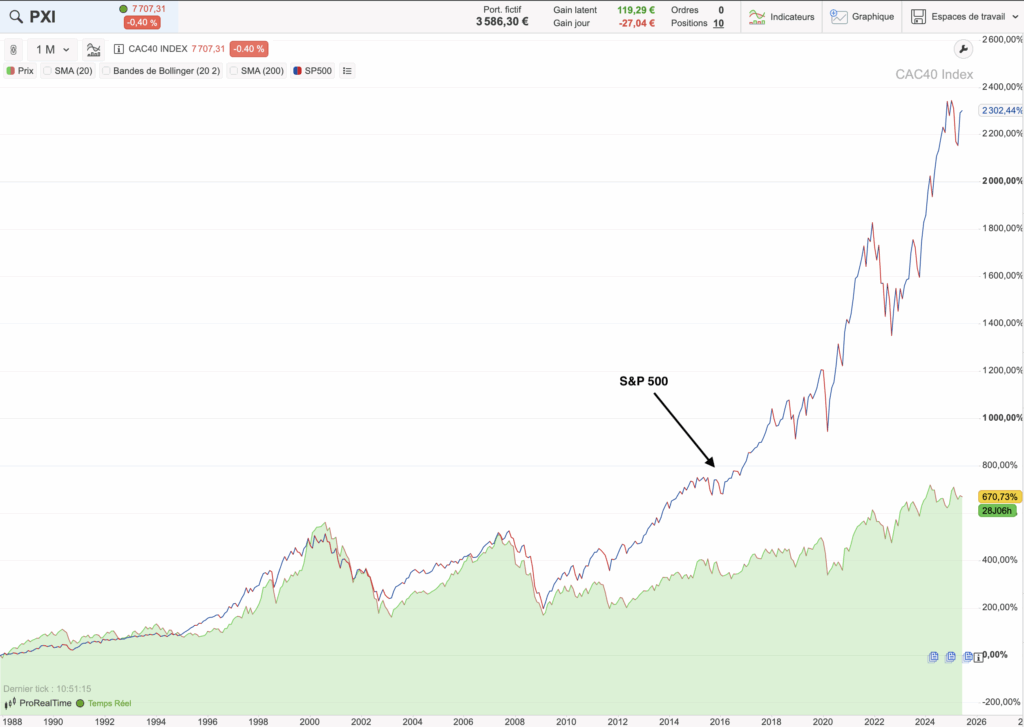Click the leftmost blue calendar event icon
The image size is (1024, 727).
point(933,656)
